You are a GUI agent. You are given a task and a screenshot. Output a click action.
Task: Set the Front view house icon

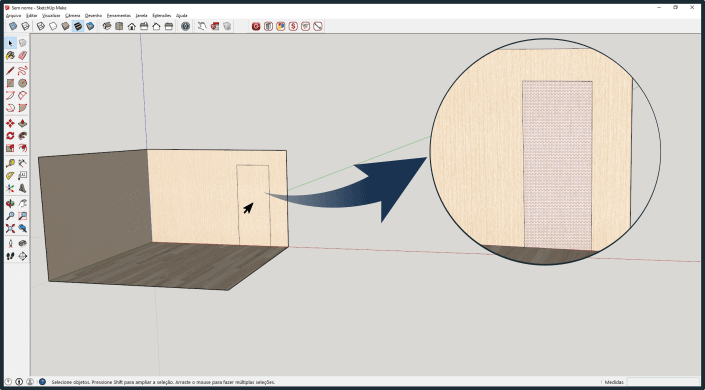132,27
